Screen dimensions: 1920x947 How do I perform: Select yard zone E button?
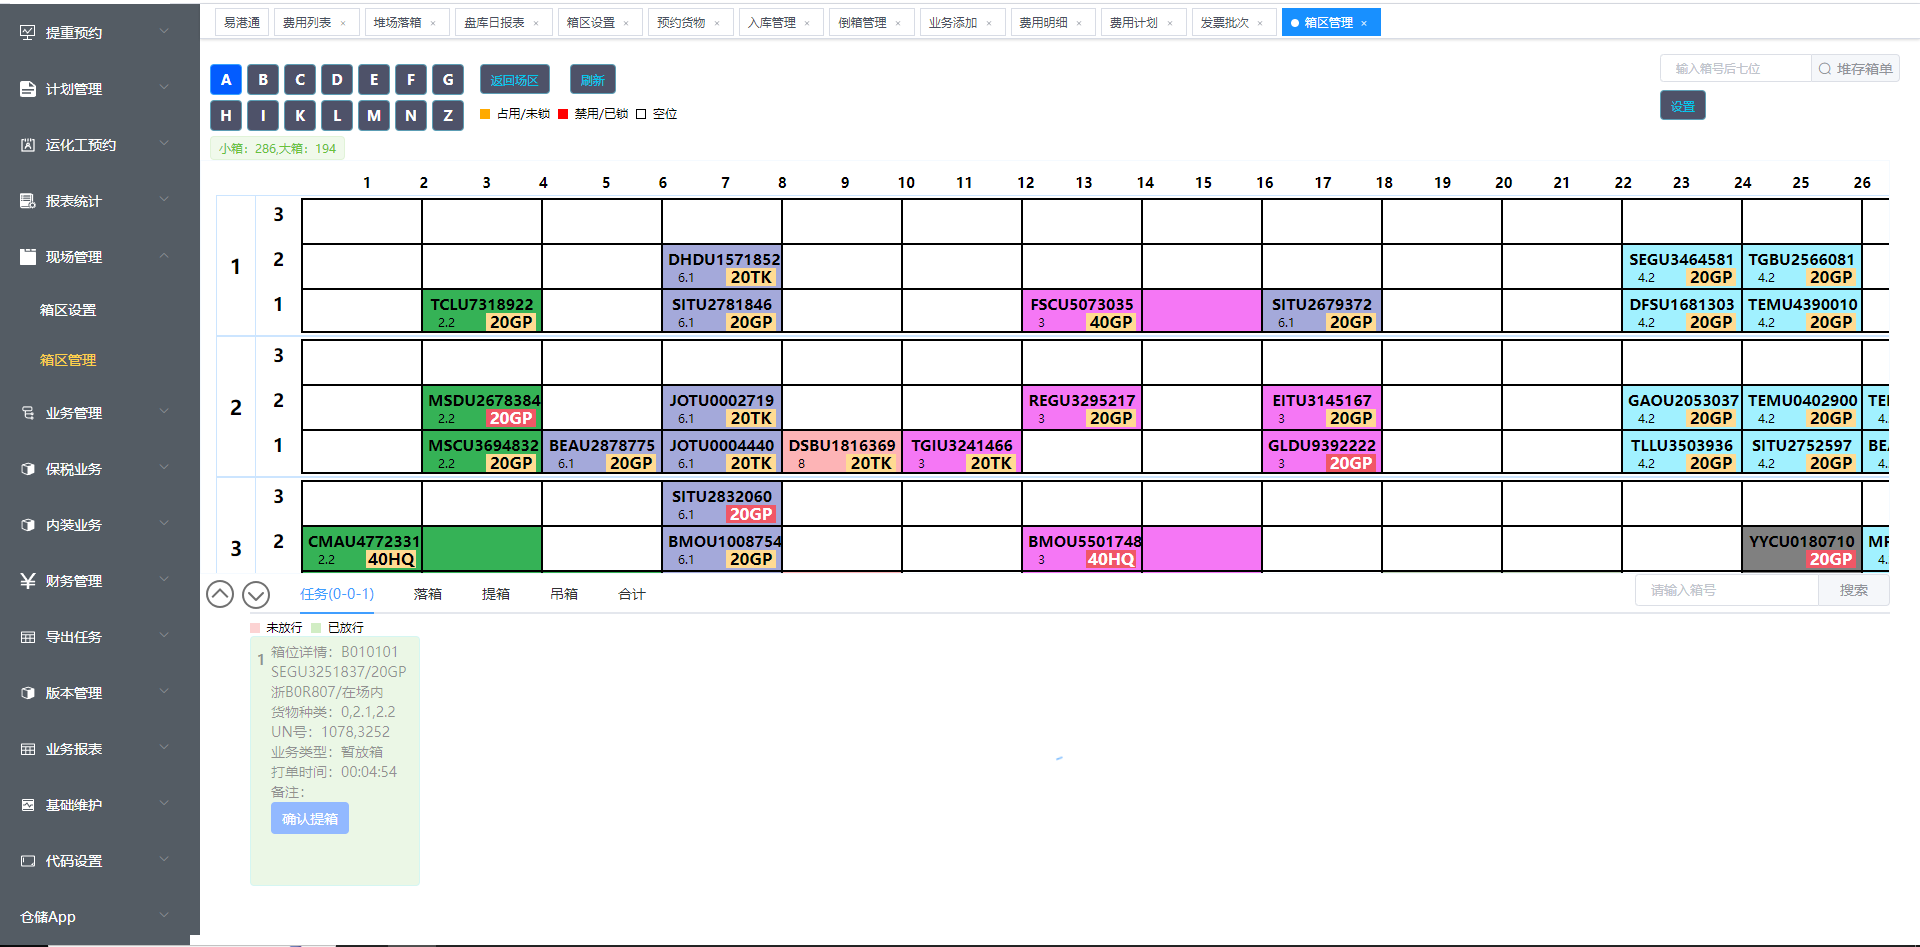[x=374, y=80]
